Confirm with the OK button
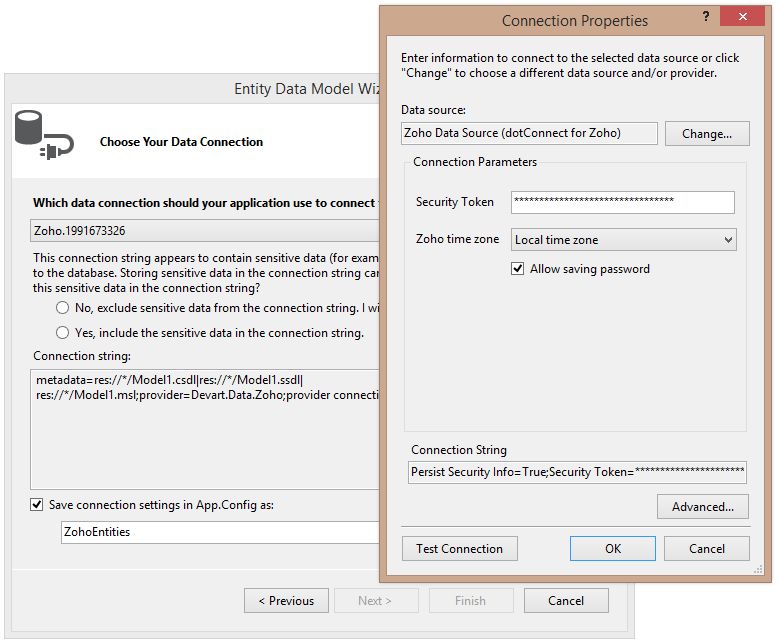 pyautogui.click(x=612, y=548)
